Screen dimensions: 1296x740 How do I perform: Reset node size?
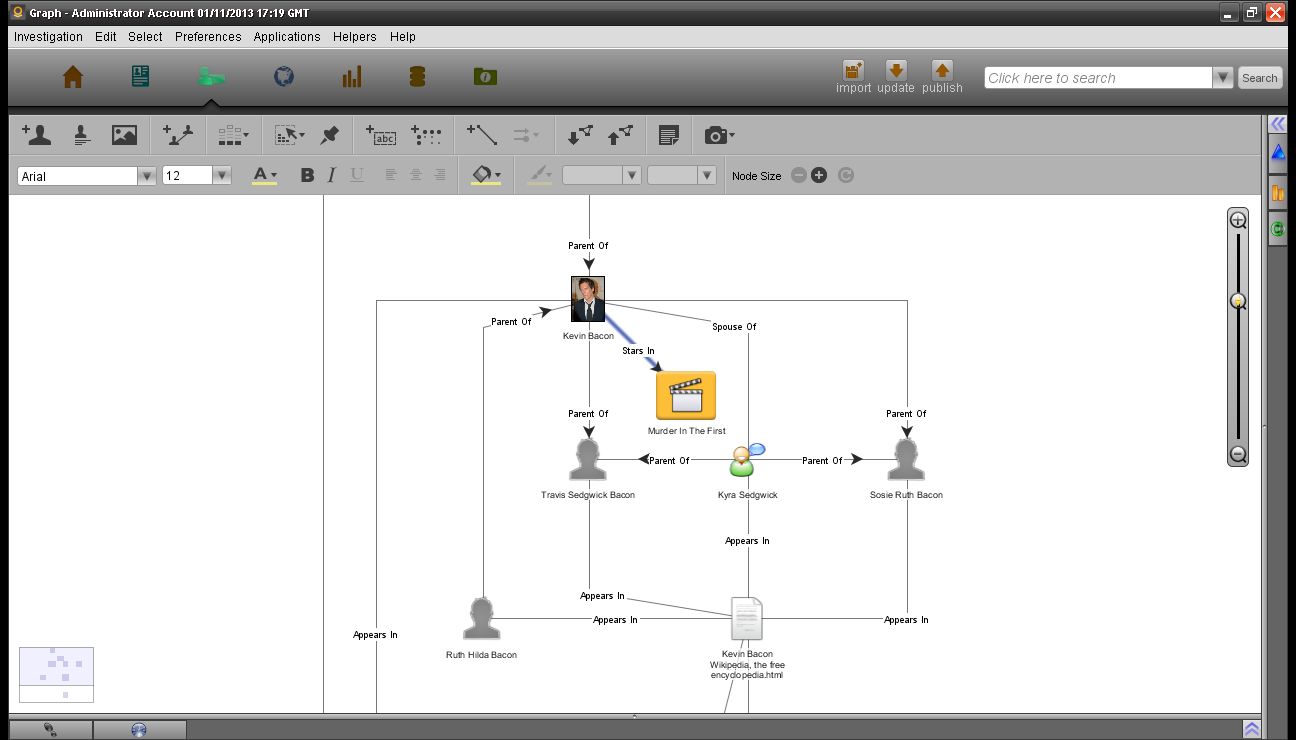point(846,175)
